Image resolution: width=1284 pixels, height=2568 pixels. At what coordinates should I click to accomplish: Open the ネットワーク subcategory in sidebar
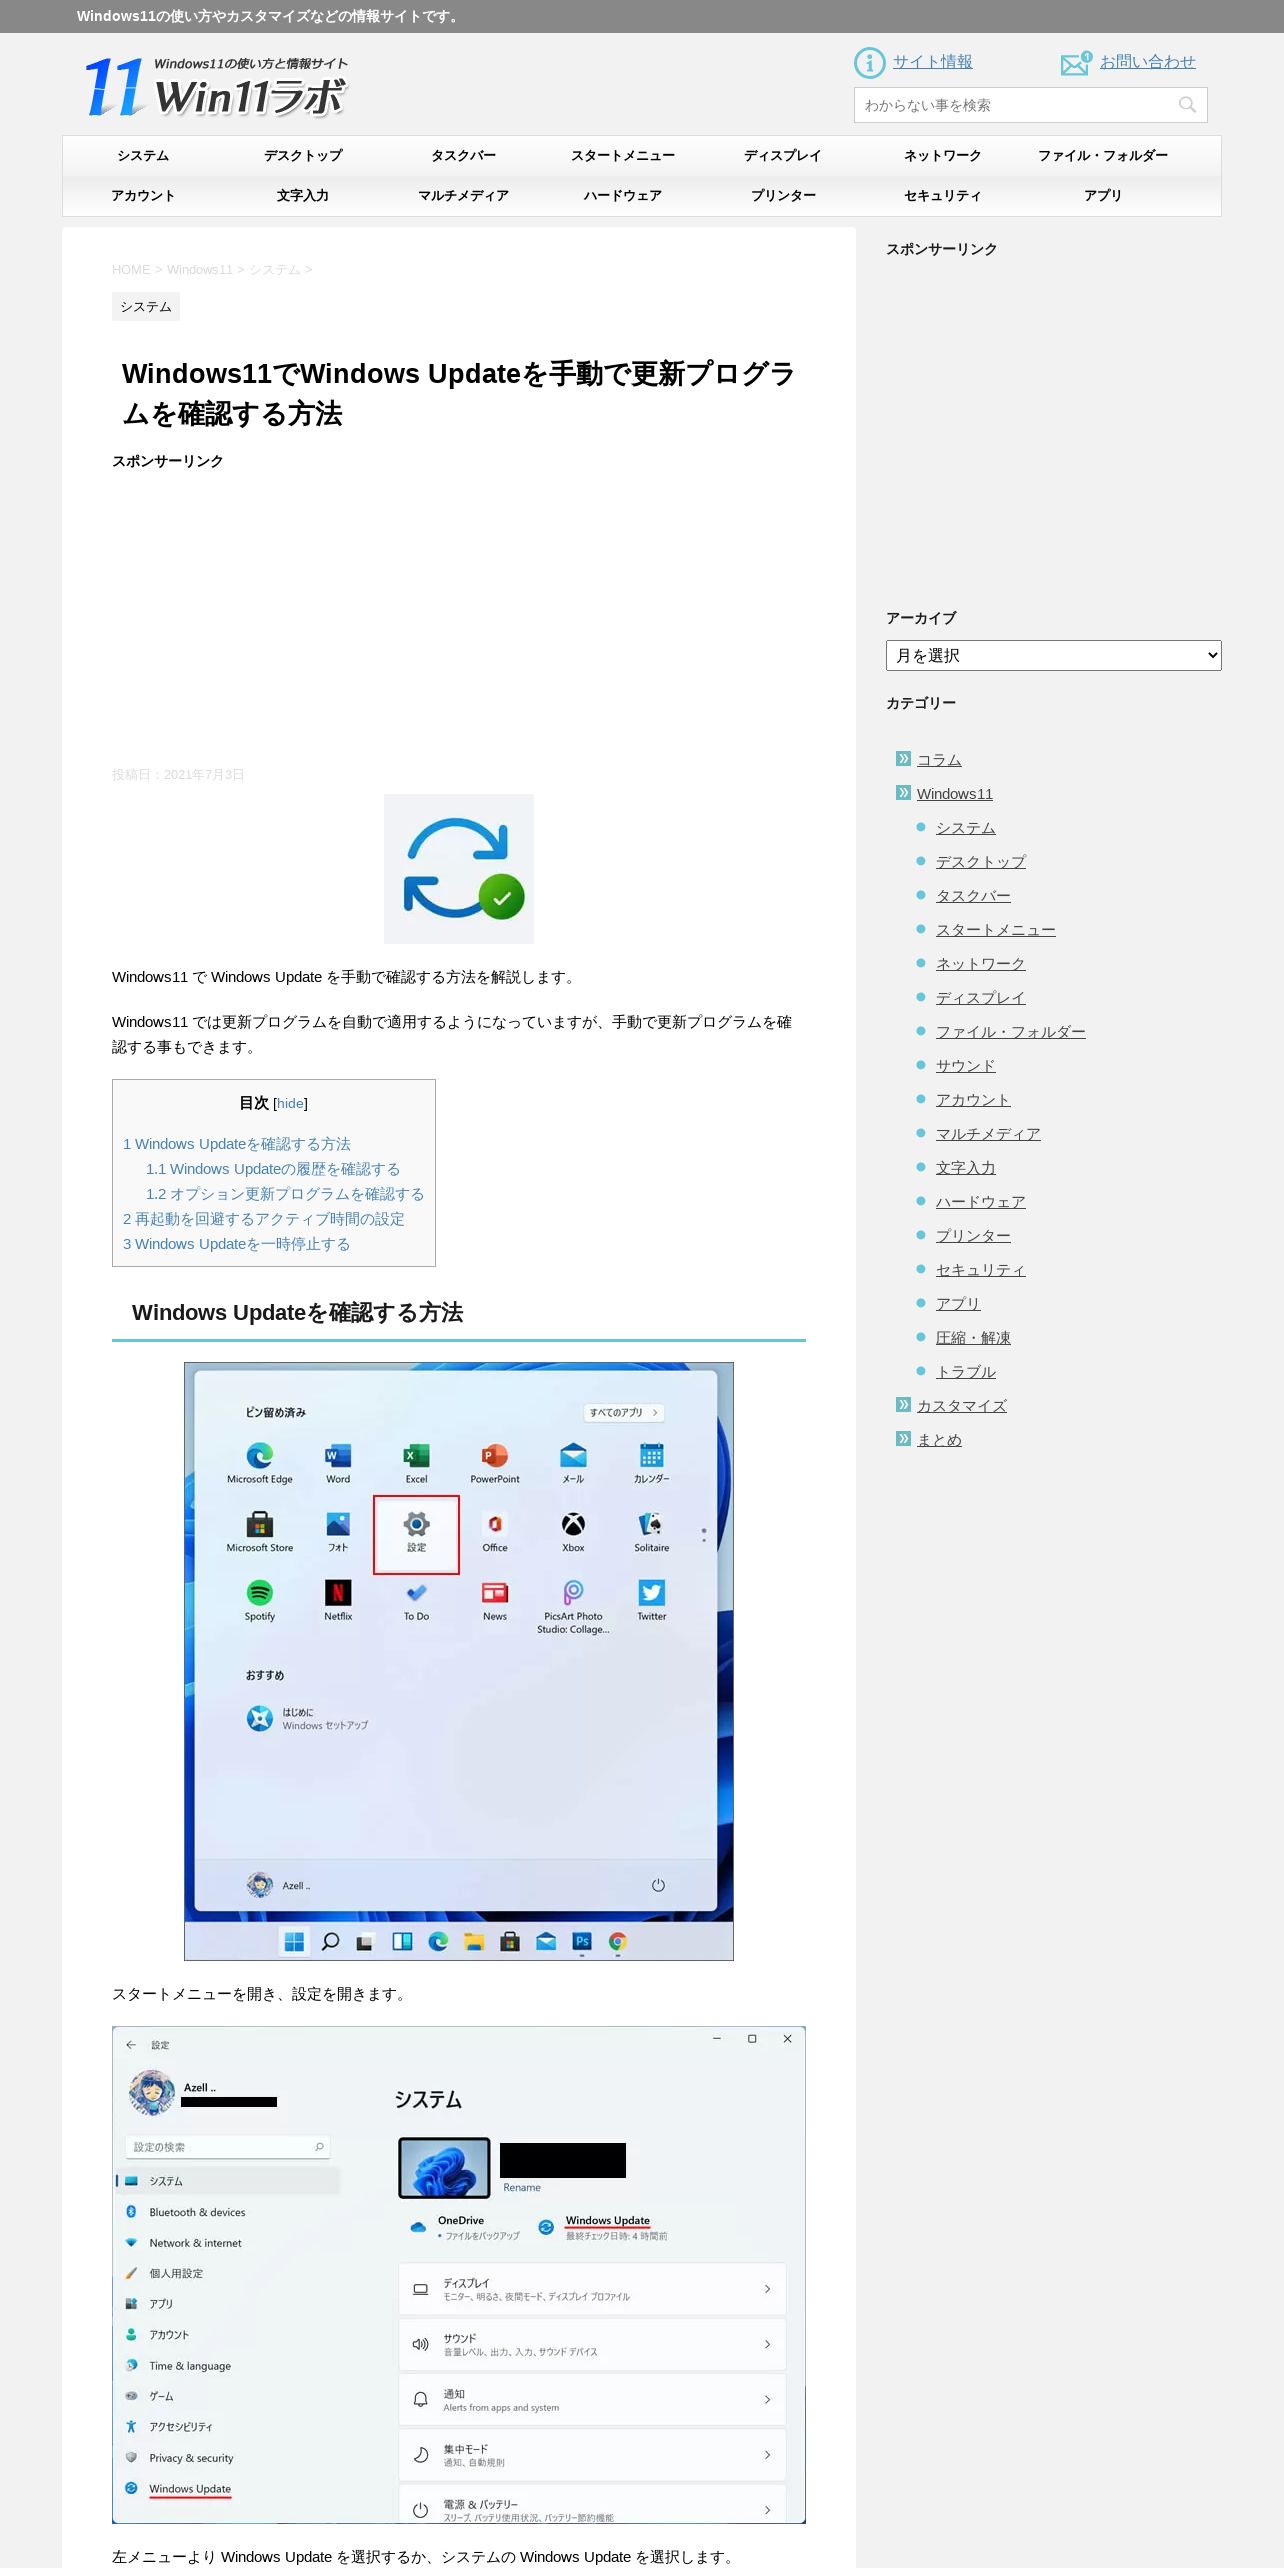[981, 964]
